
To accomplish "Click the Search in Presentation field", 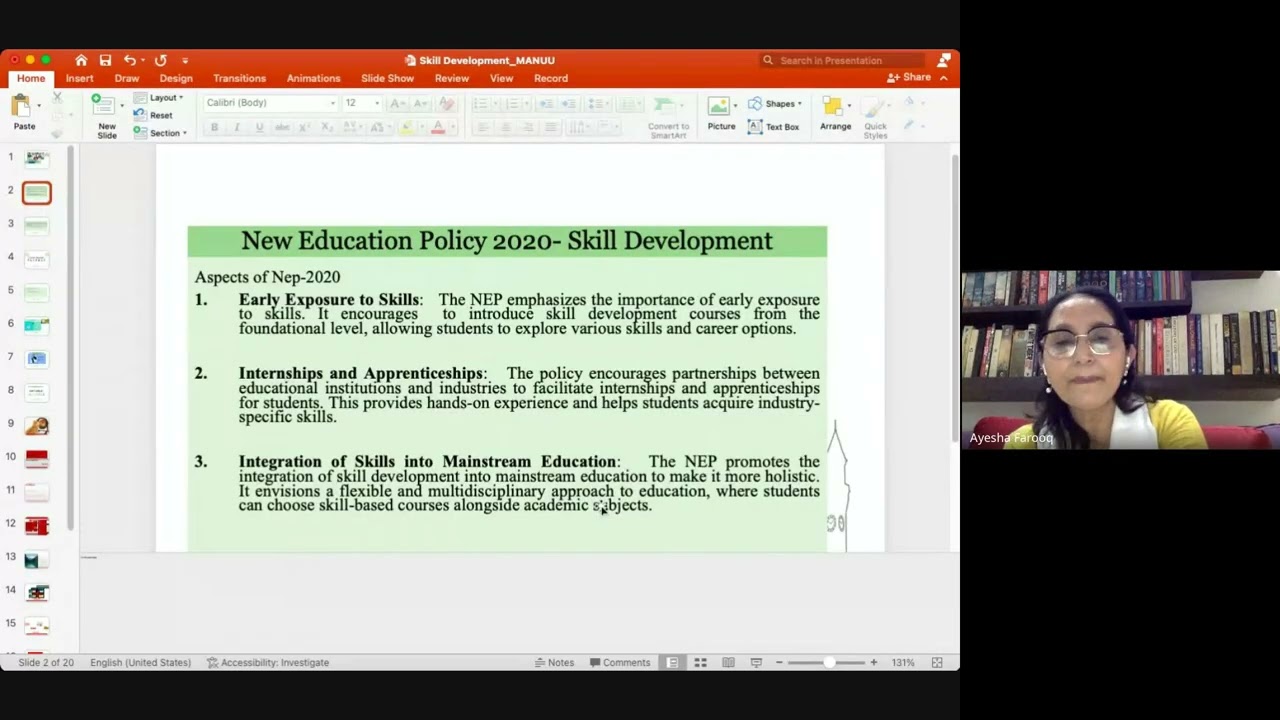I will [842, 60].
